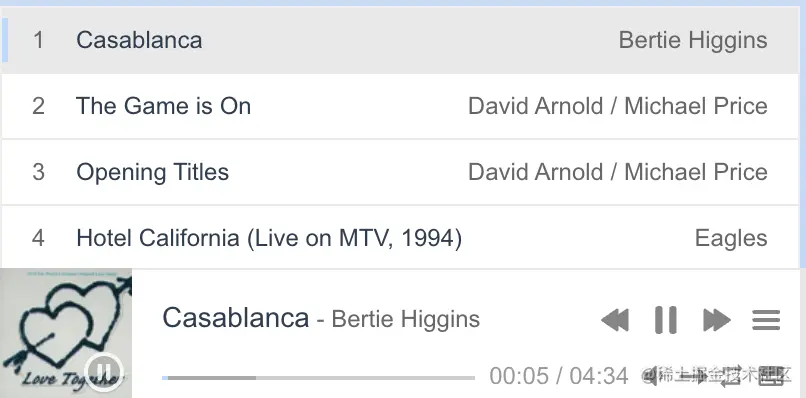Screen dimensions: 806x398
Task: Click the Love Together album cover art
Action: point(66,333)
